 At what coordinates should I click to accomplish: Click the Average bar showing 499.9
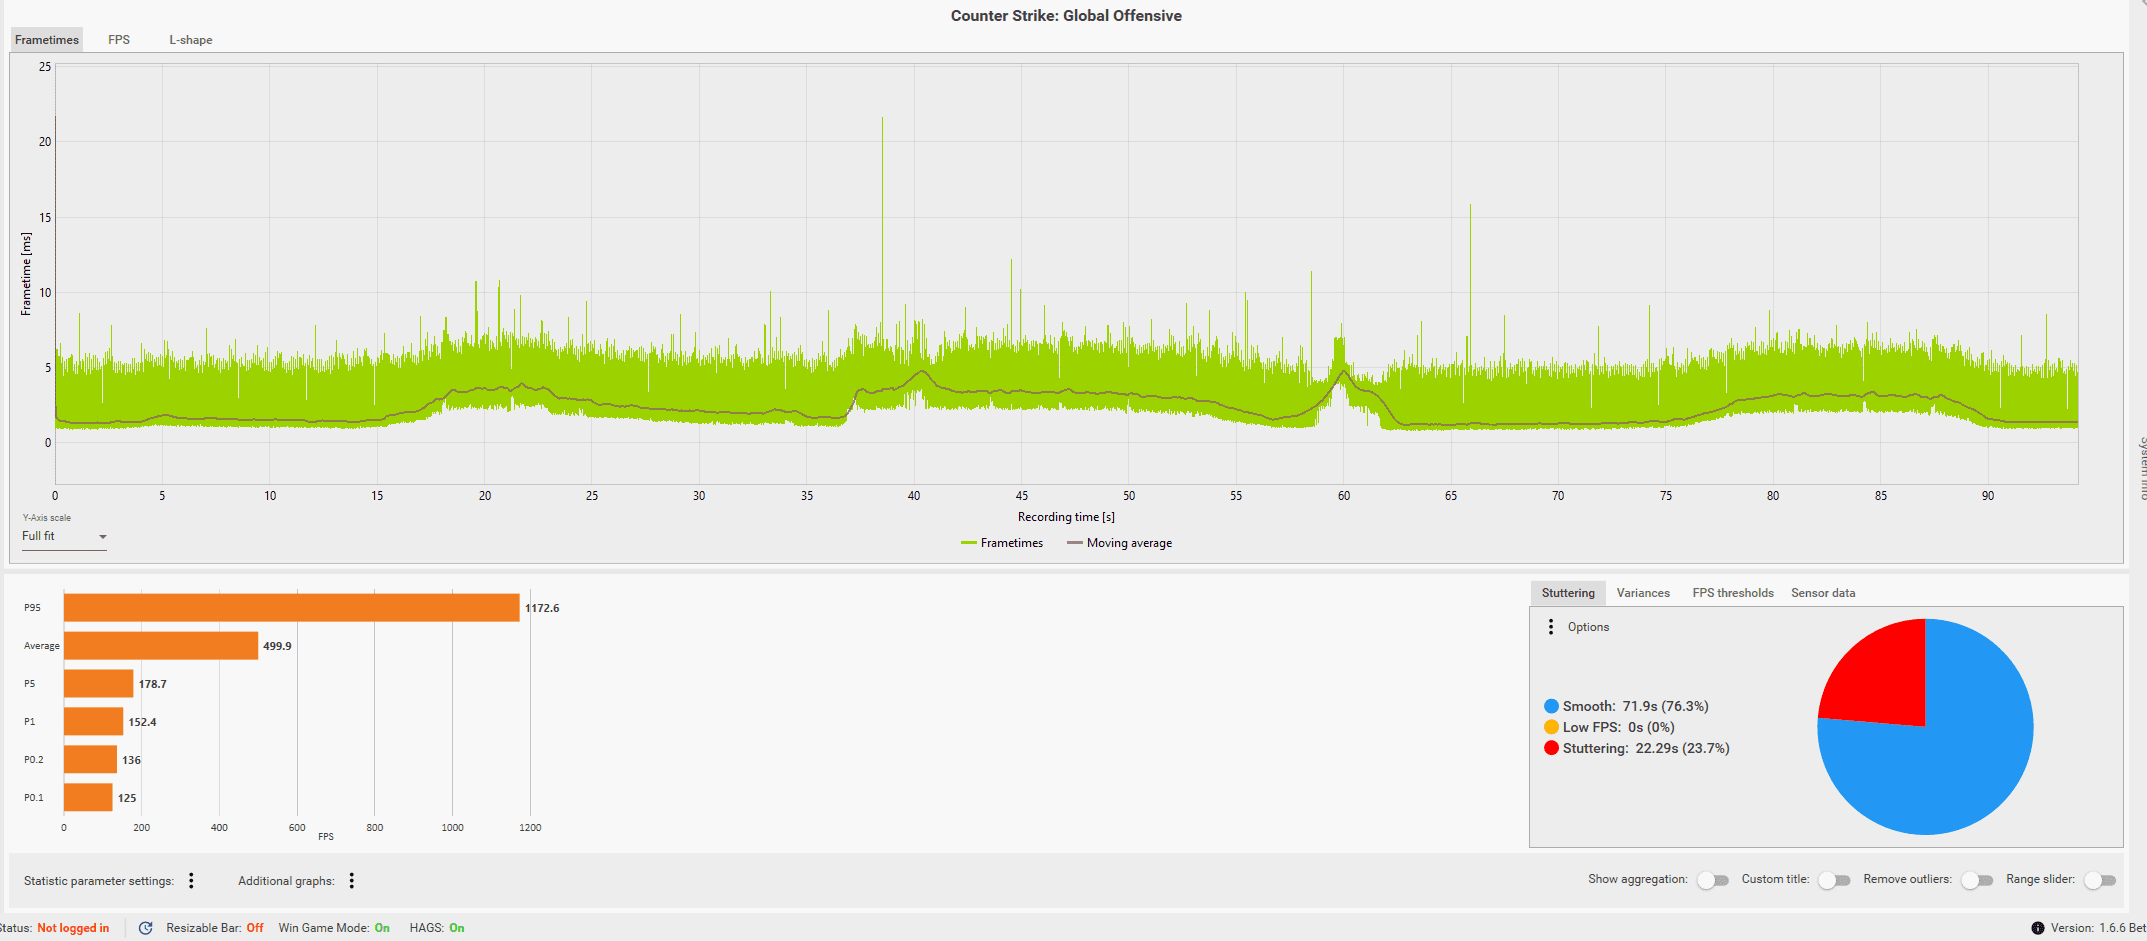(161, 646)
